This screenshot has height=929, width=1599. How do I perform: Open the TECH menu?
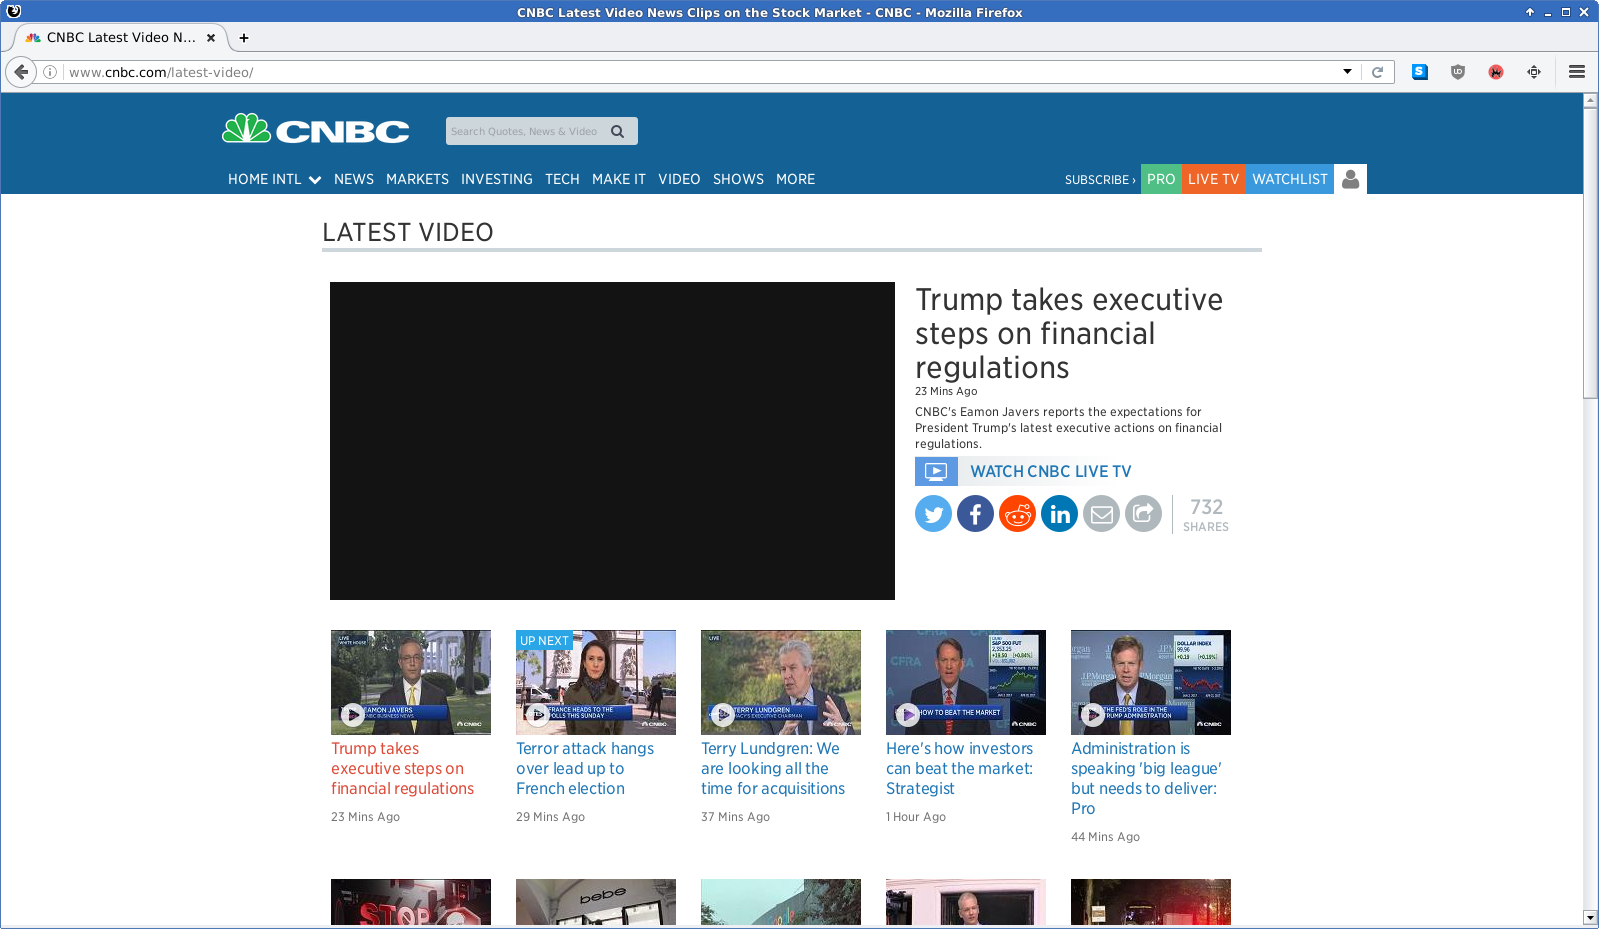coord(562,179)
